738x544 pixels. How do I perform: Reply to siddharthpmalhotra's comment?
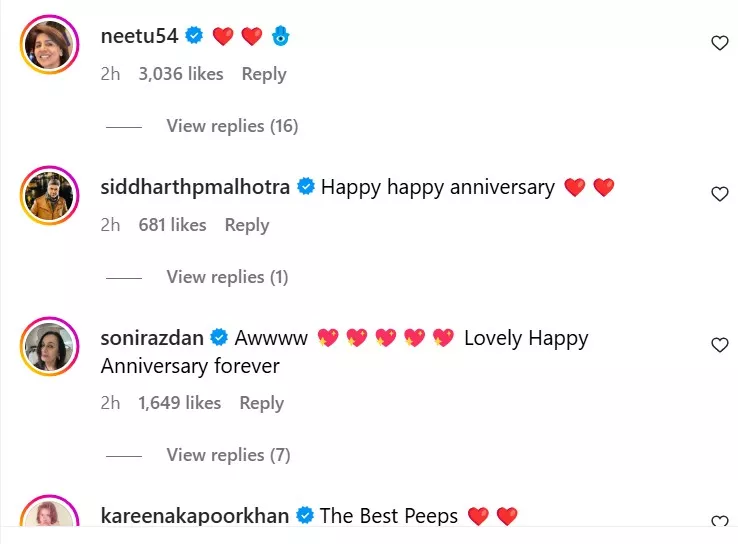point(247,225)
